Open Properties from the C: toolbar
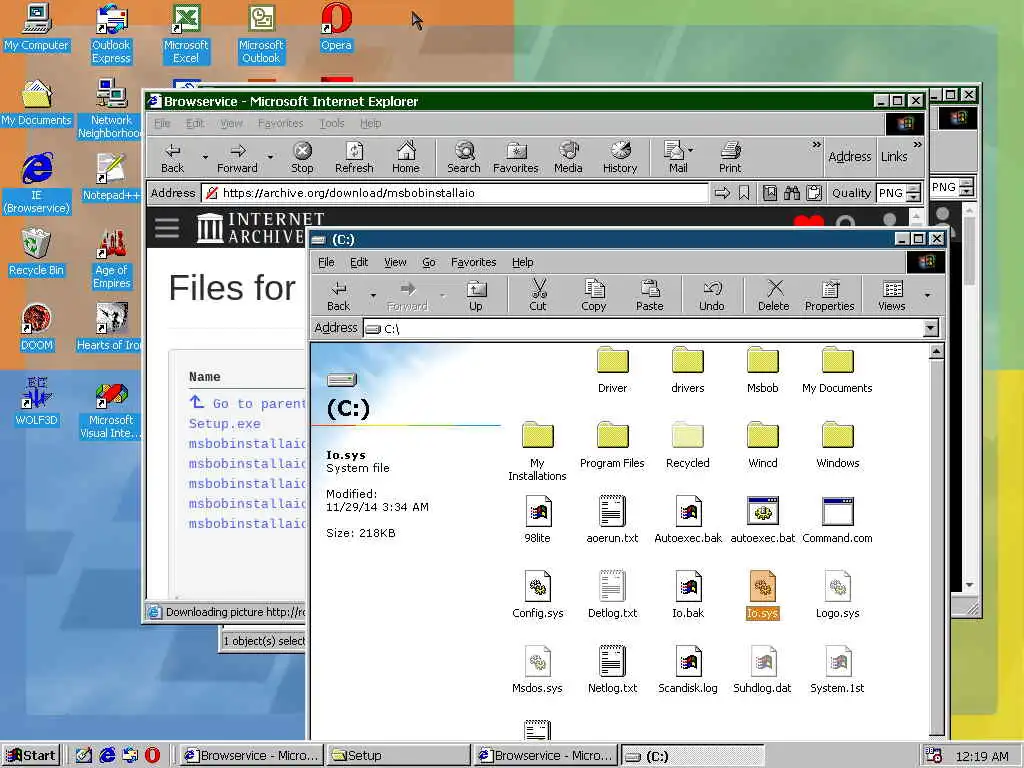 pyautogui.click(x=829, y=295)
